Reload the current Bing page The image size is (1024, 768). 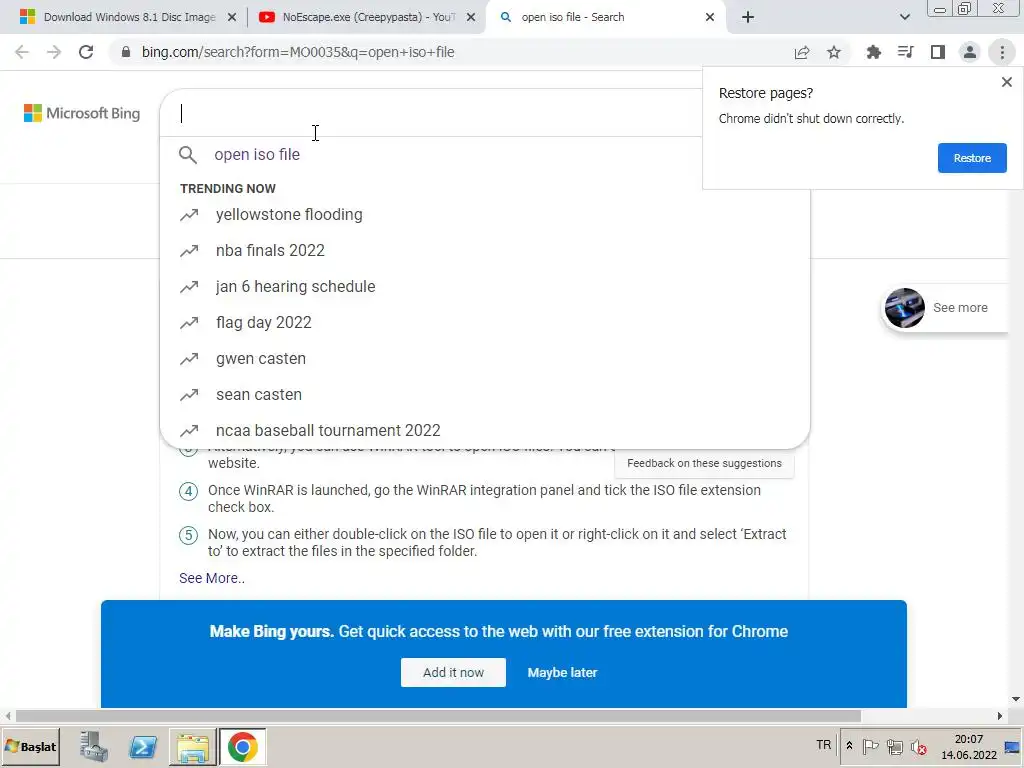point(86,52)
